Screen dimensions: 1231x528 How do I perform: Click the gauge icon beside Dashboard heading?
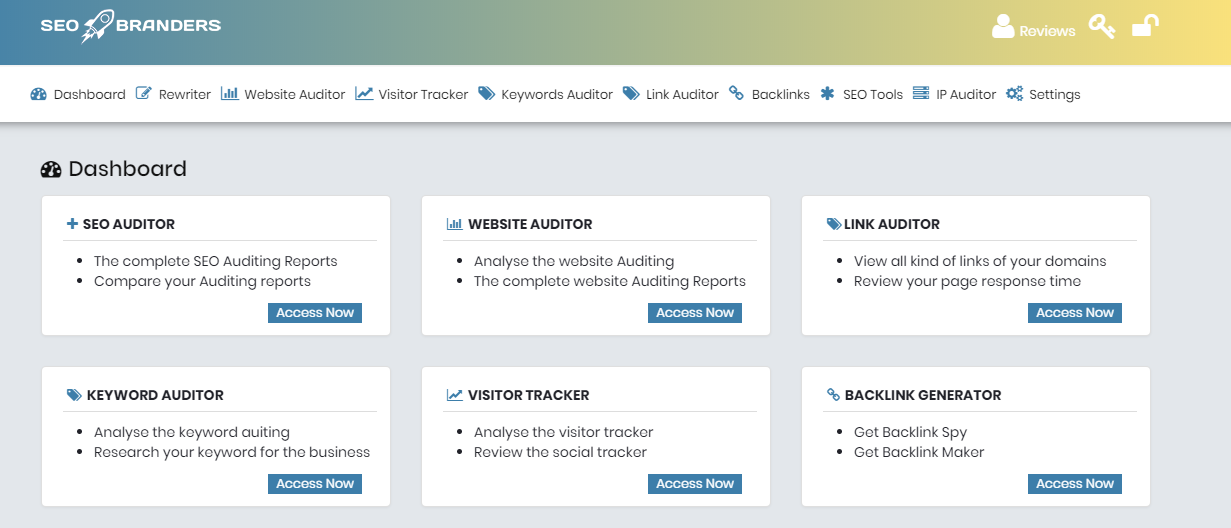pos(51,170)
